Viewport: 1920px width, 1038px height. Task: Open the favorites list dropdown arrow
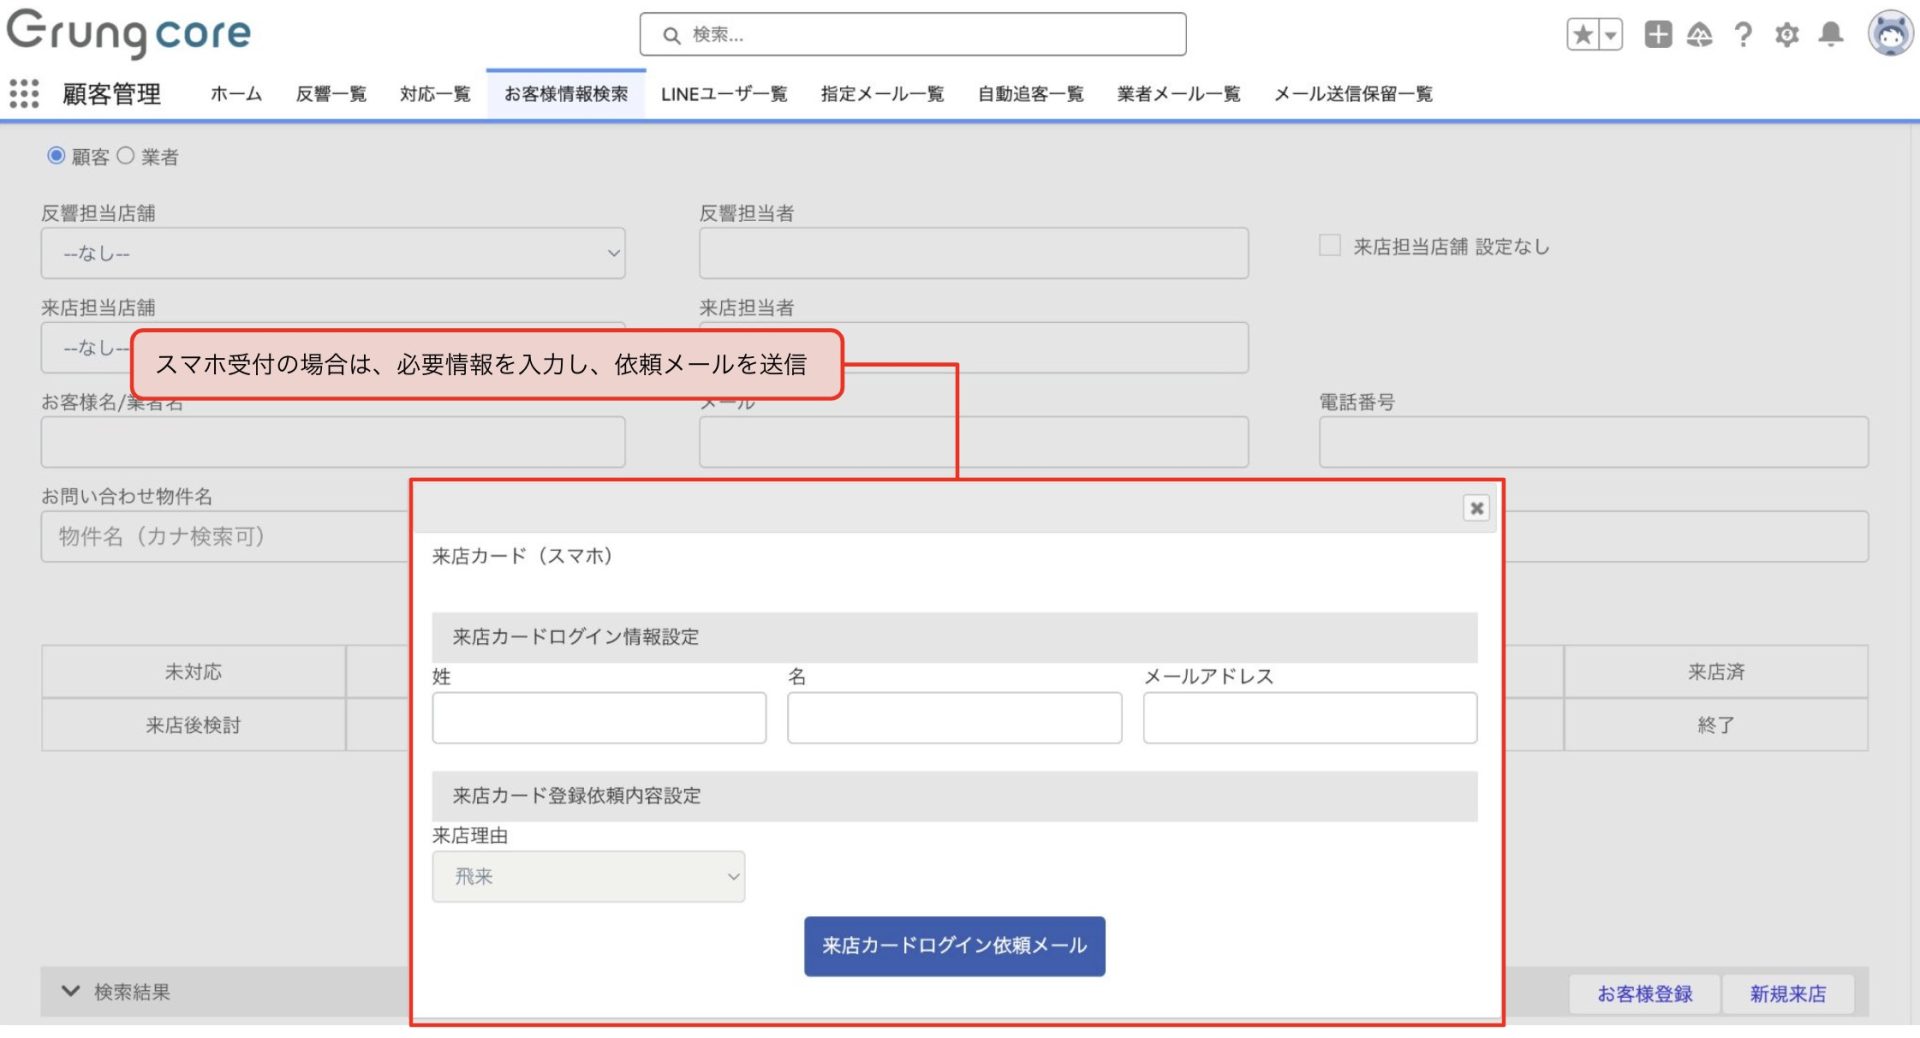(1610, 35)
